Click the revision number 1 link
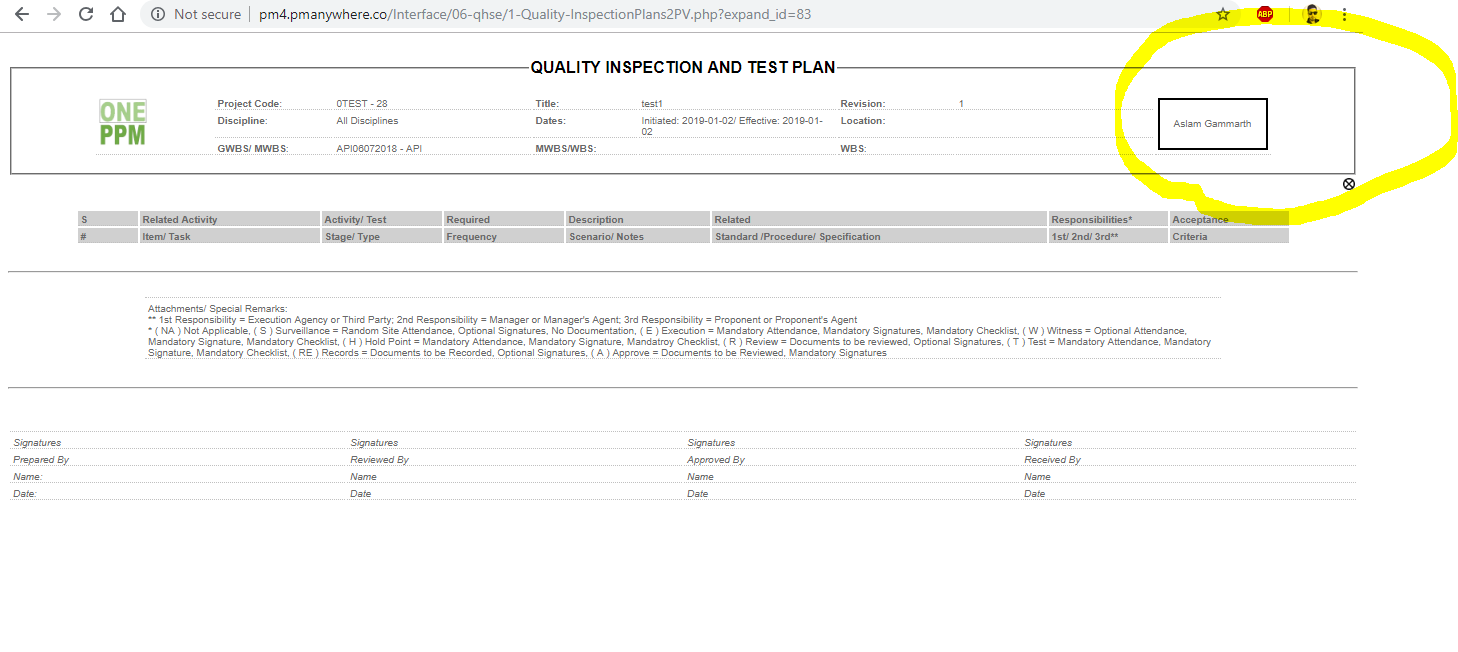Viewport: 1458px width, 652px height. click(961, 104)
